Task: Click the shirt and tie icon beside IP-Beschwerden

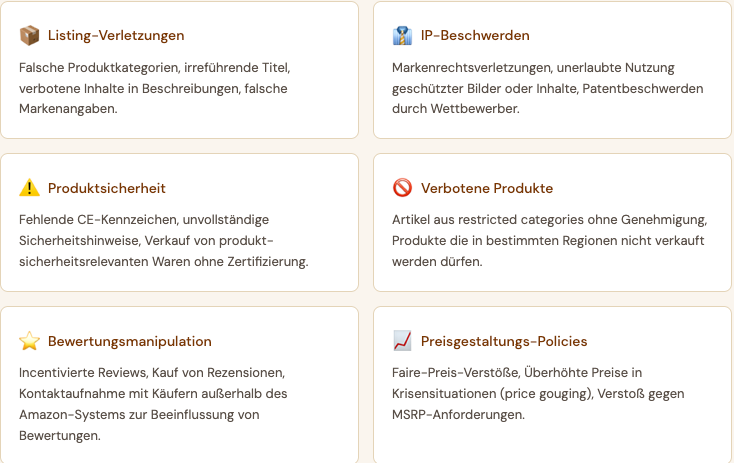Action: (x=402, y=36)
